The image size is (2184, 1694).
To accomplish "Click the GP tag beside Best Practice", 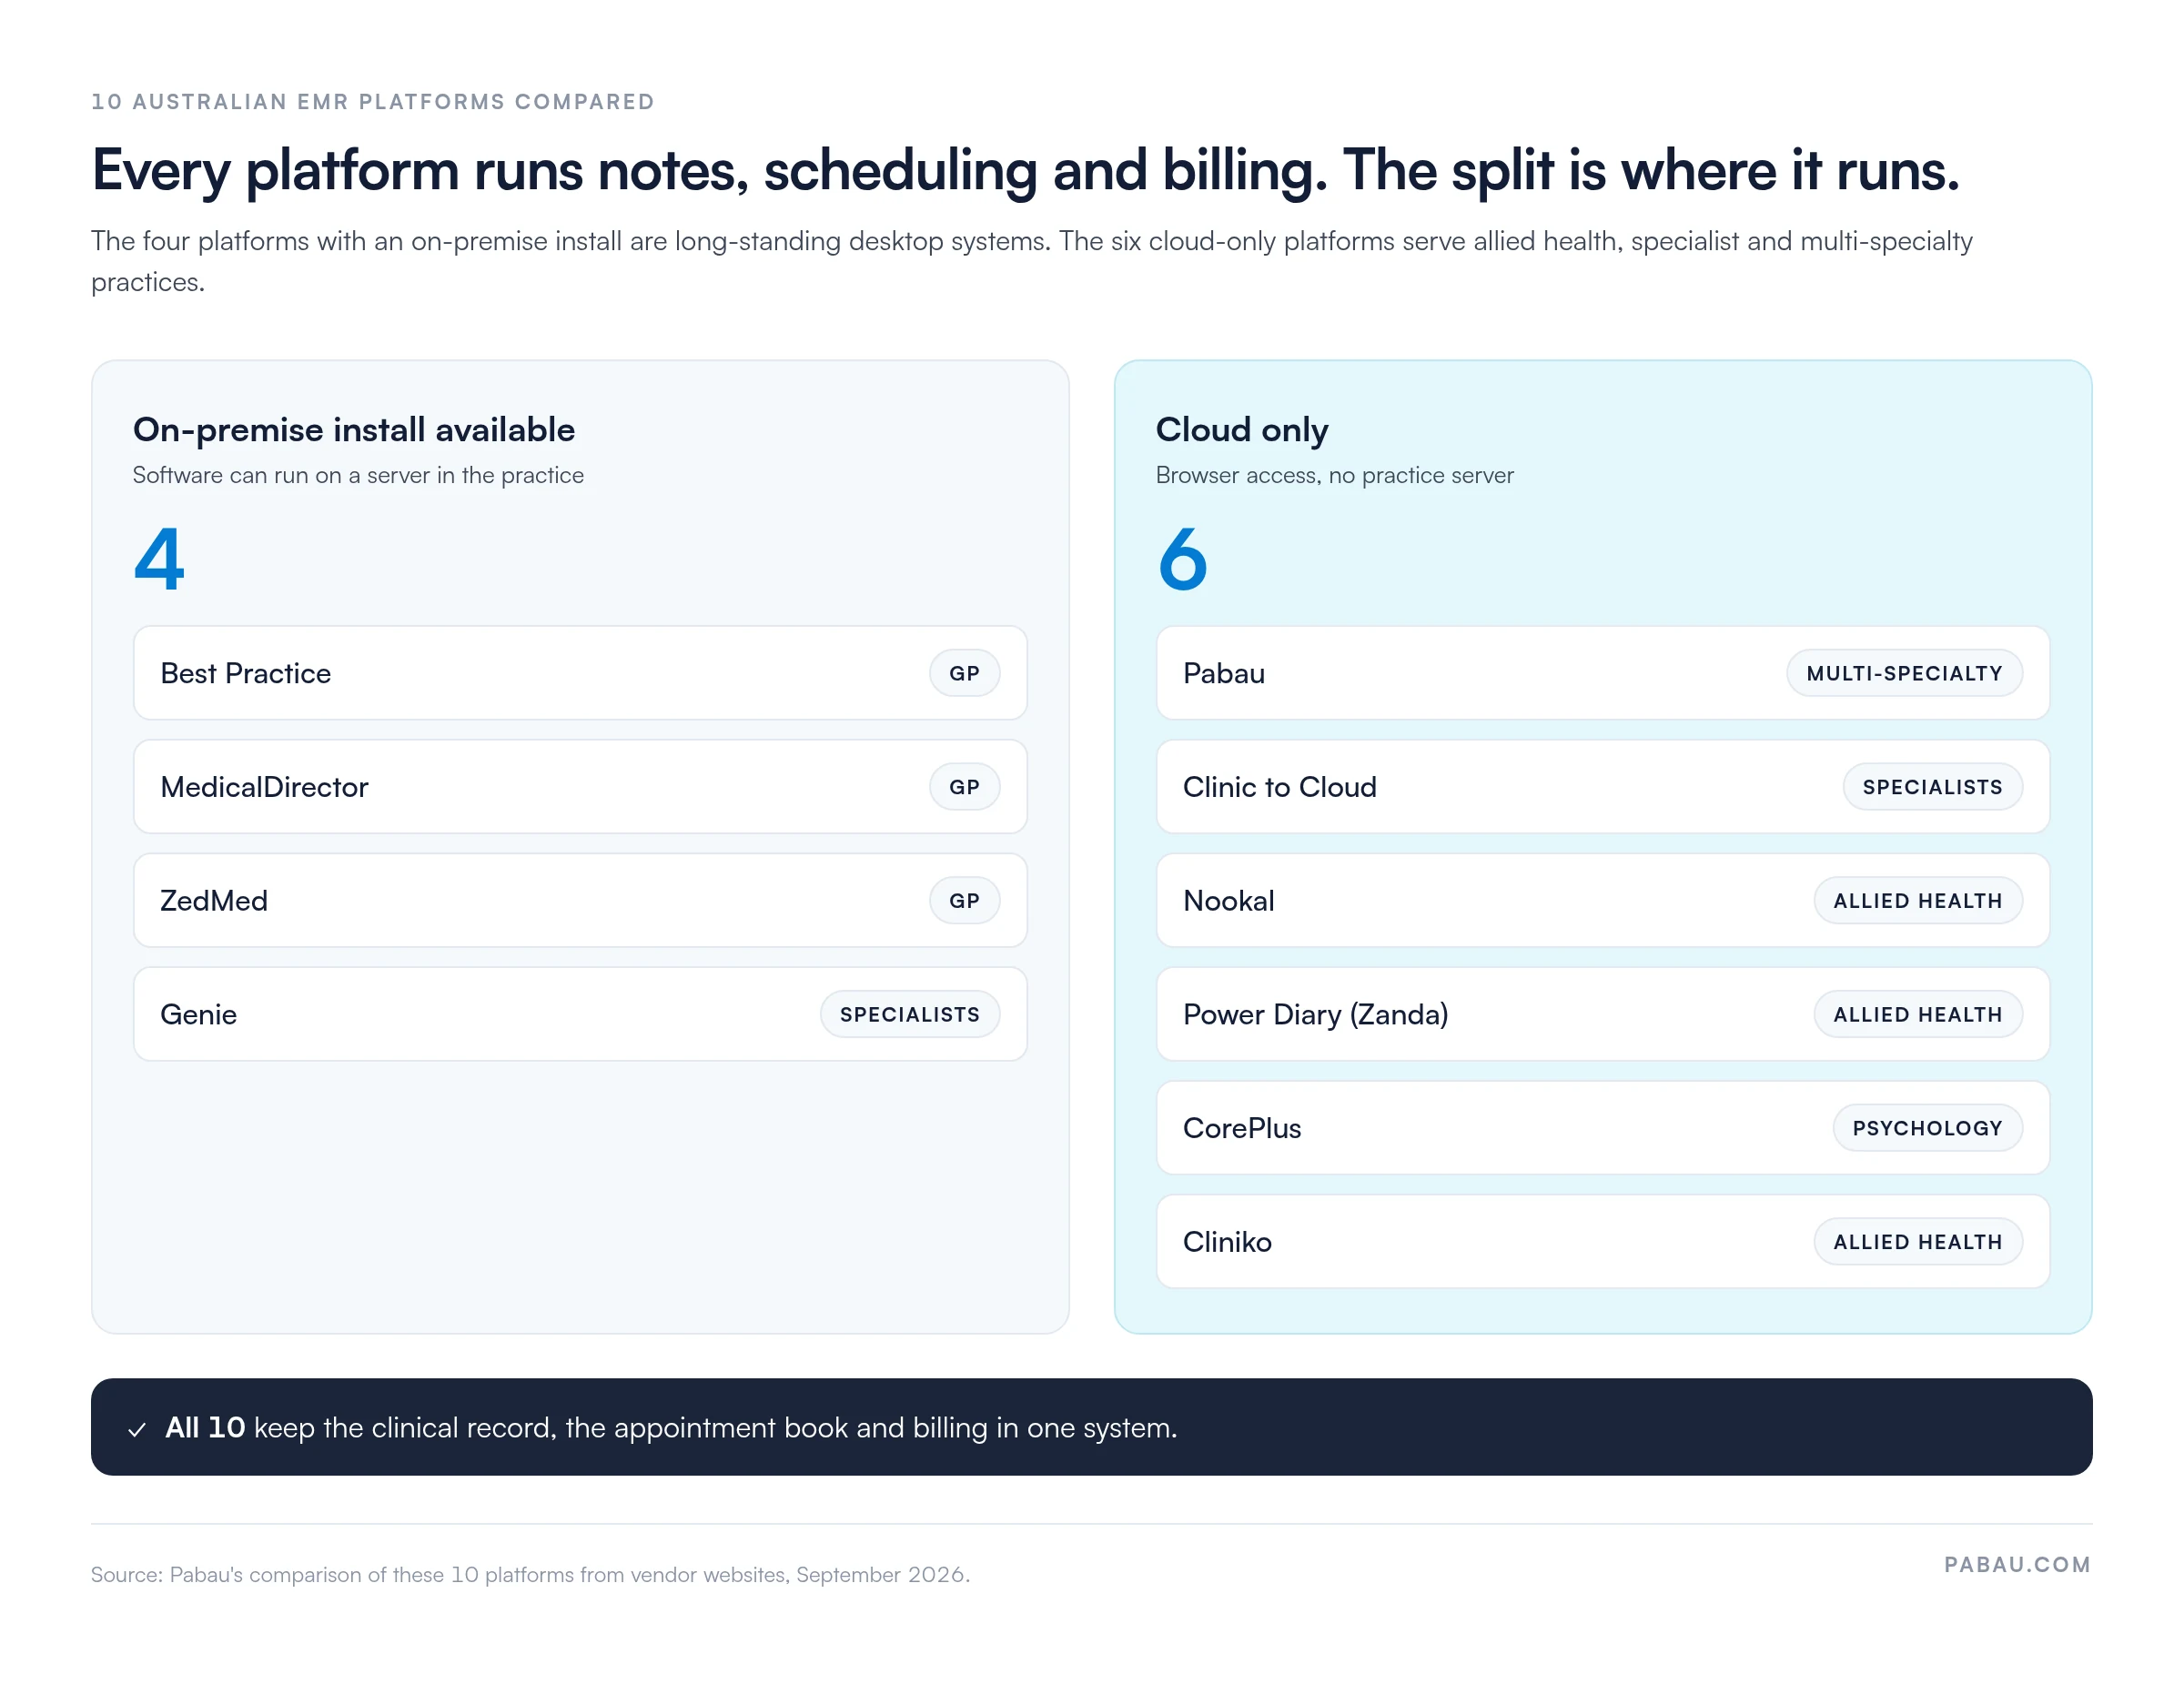I will click(964, 673).
